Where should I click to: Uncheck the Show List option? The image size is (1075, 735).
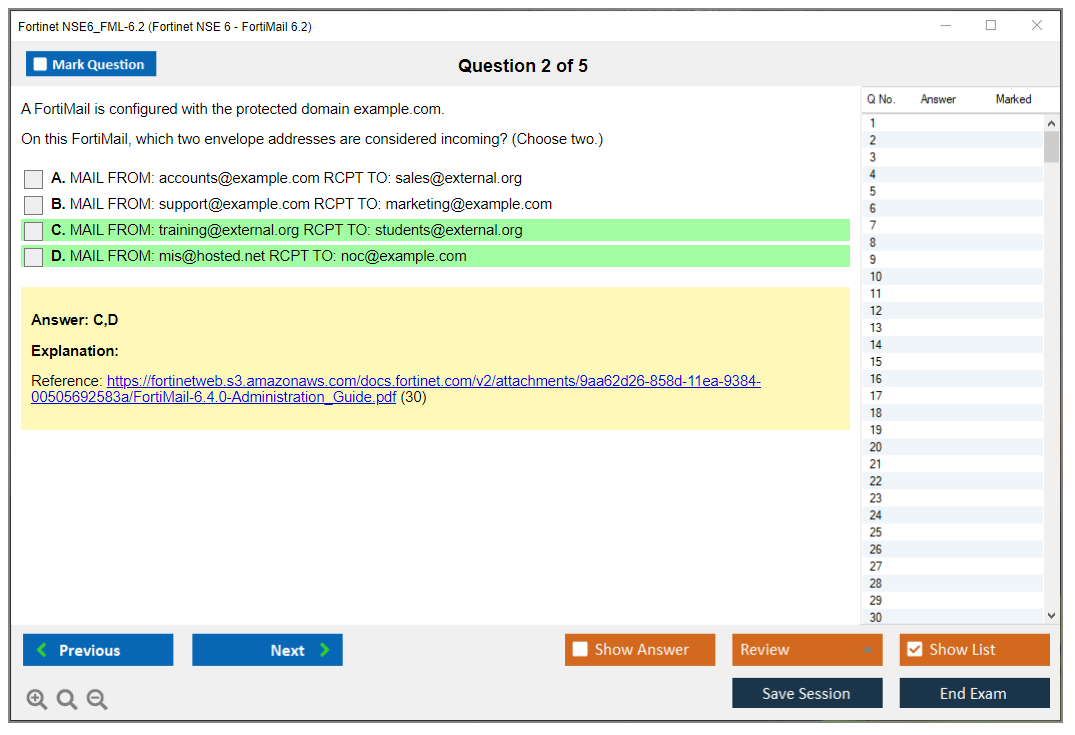914,650
